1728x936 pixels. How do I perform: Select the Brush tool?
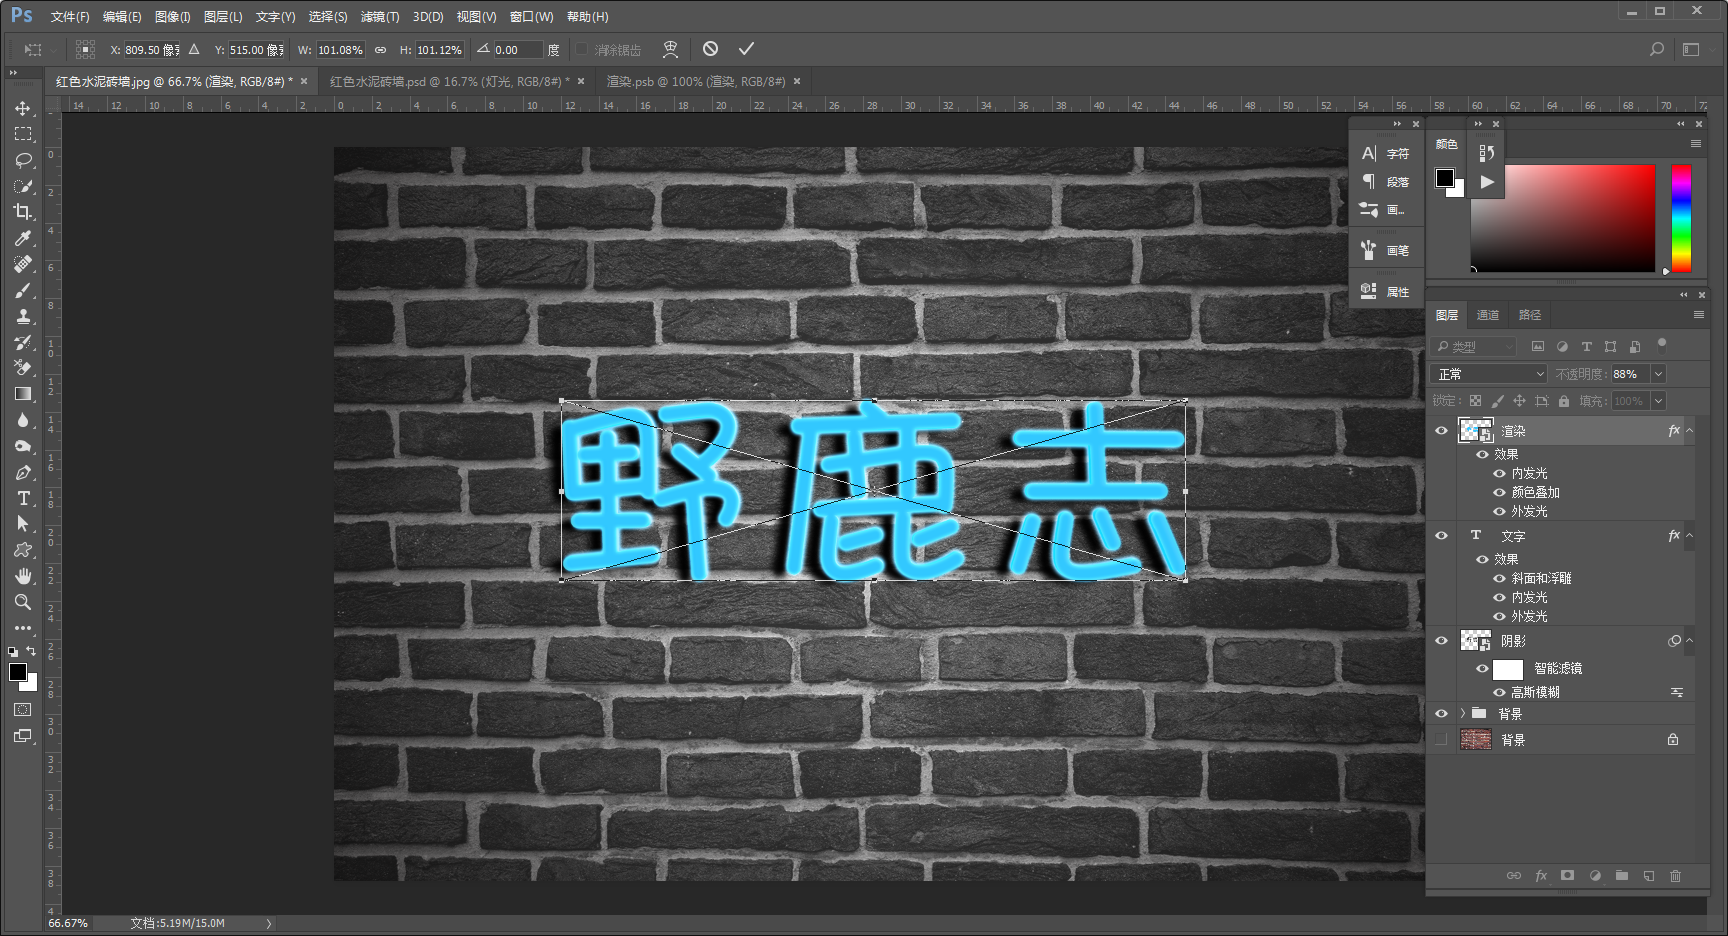point(23,290)
